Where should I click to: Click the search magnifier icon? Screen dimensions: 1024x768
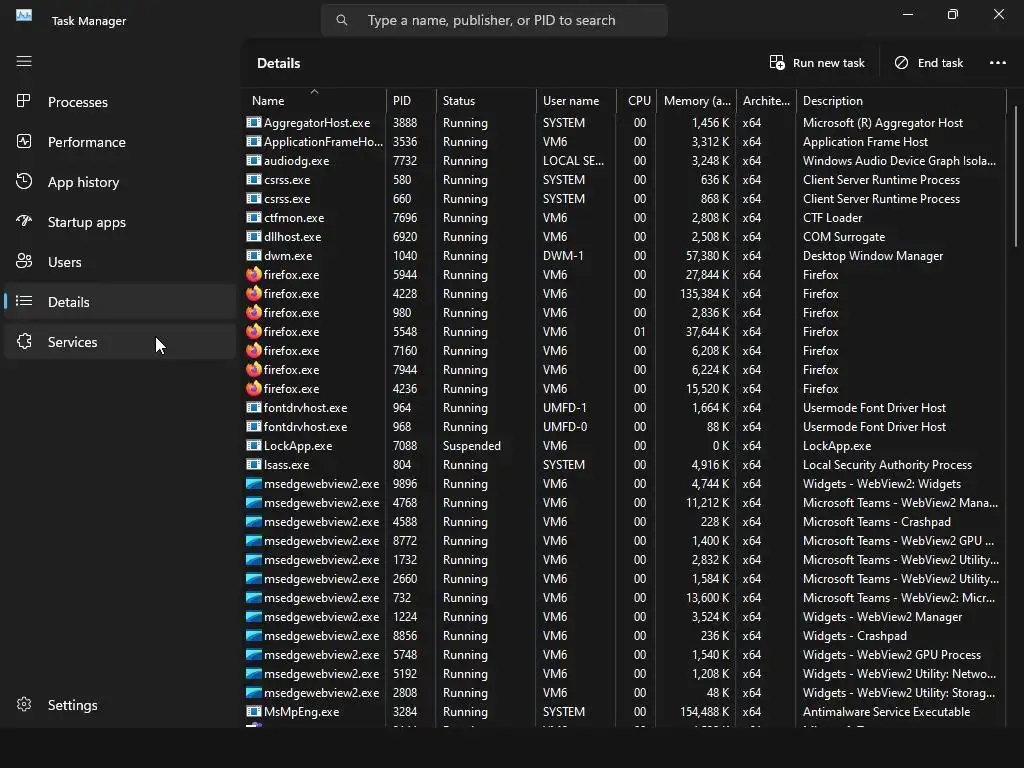342,20
